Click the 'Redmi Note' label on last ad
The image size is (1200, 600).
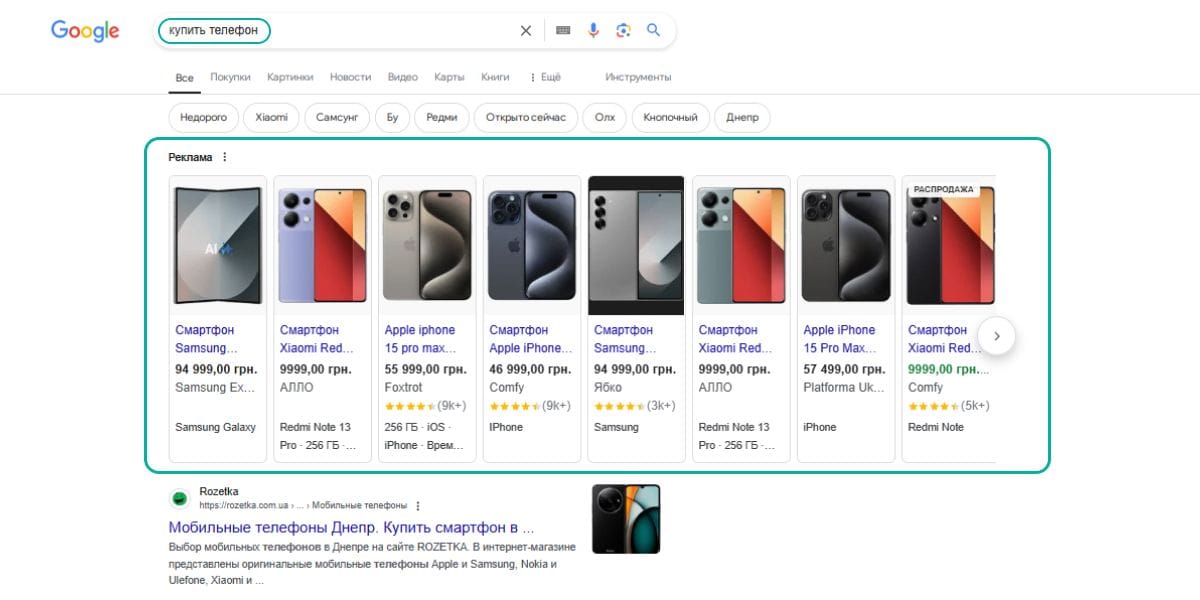pos(936,427)
